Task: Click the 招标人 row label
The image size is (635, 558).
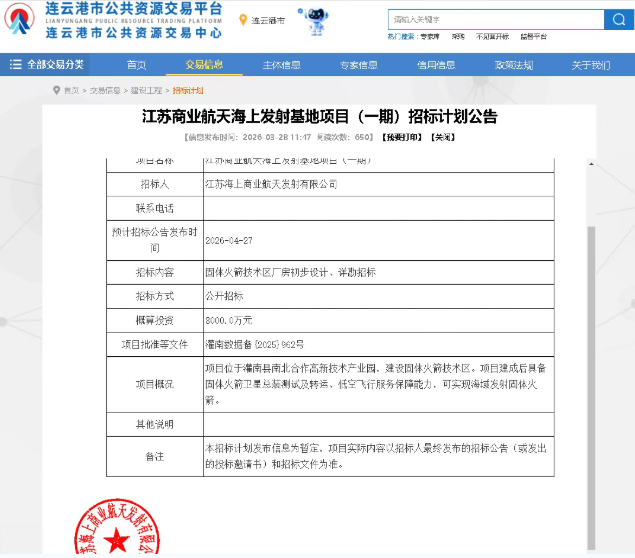Action: click(154, 184)
